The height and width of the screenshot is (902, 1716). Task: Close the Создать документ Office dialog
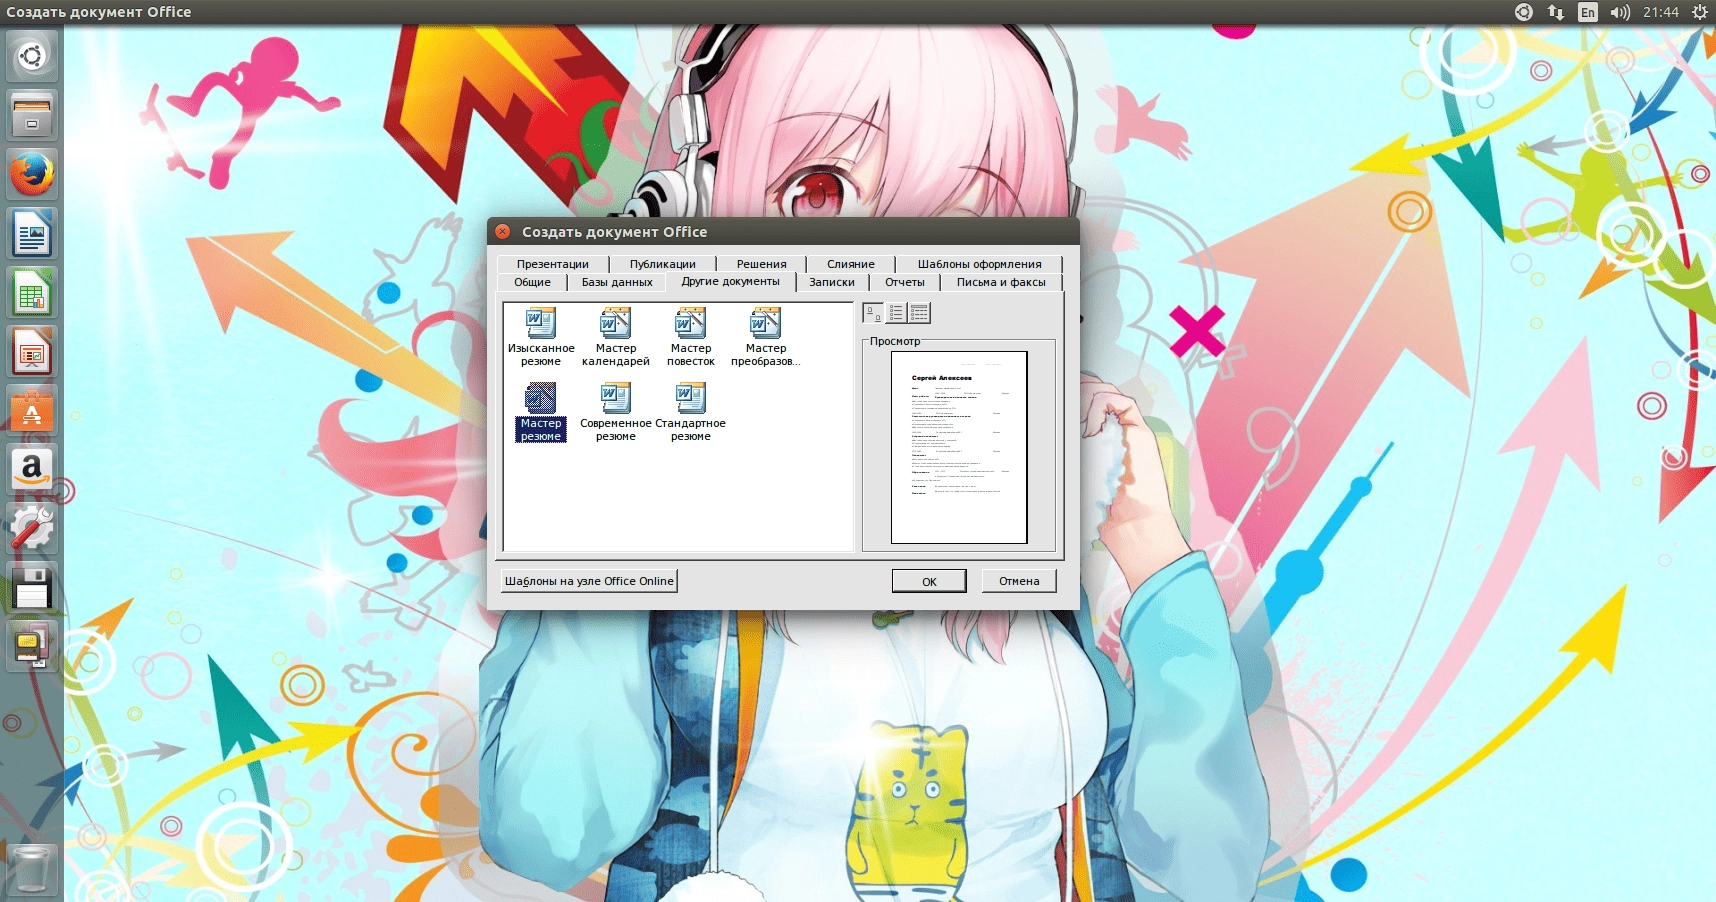pos(503,232)
